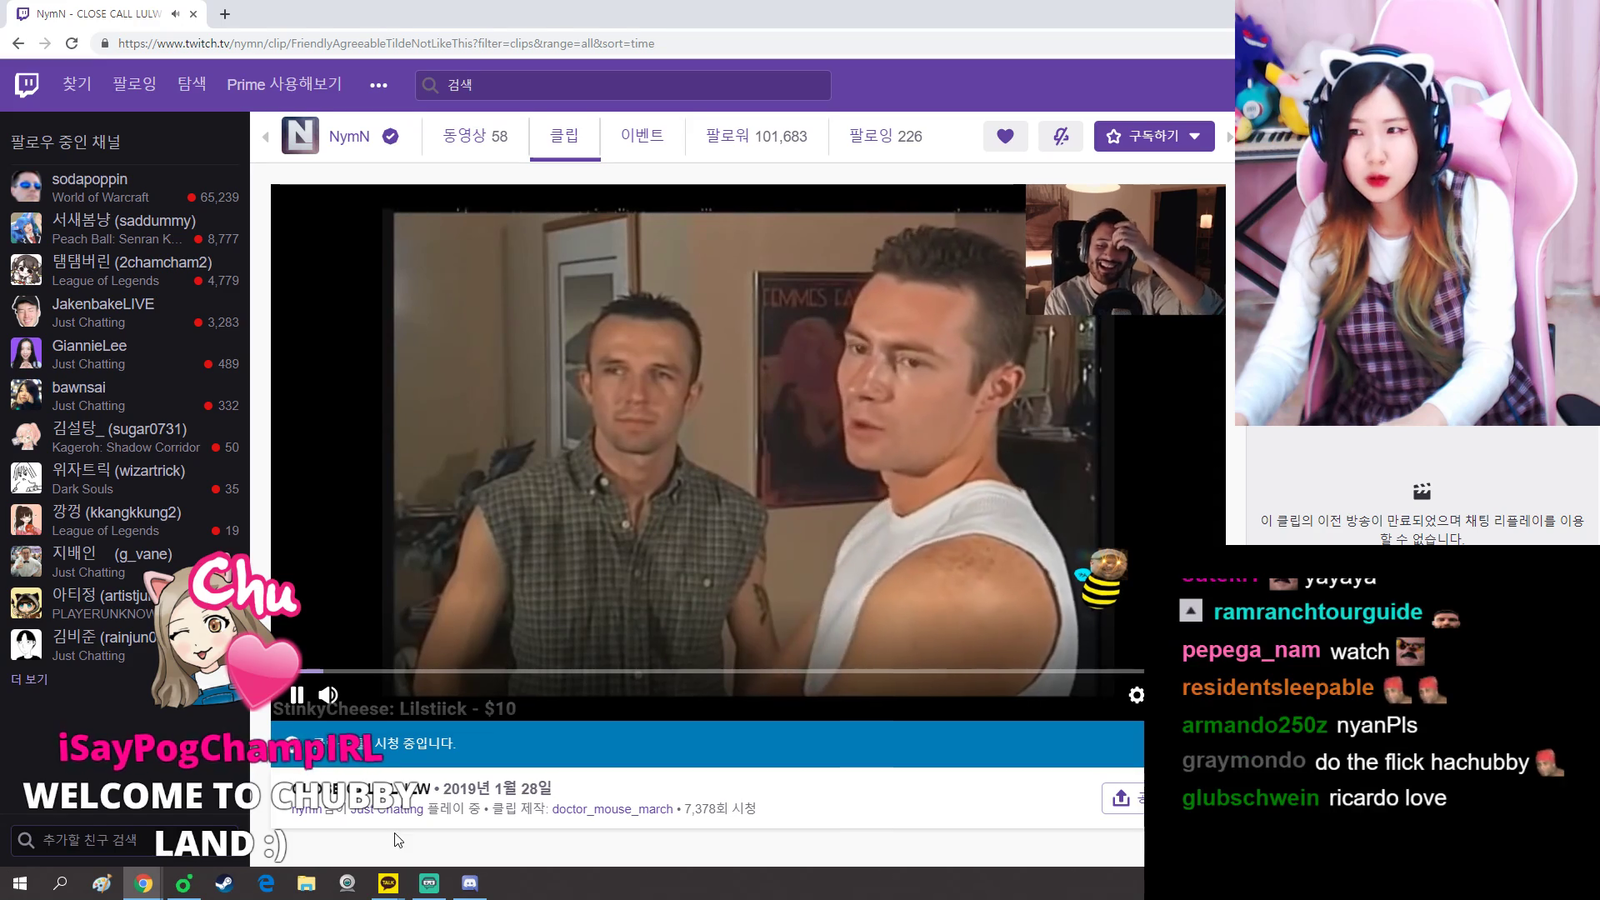Open Steam from the taskbar
1600x900 pixels.
click(224, 883)
